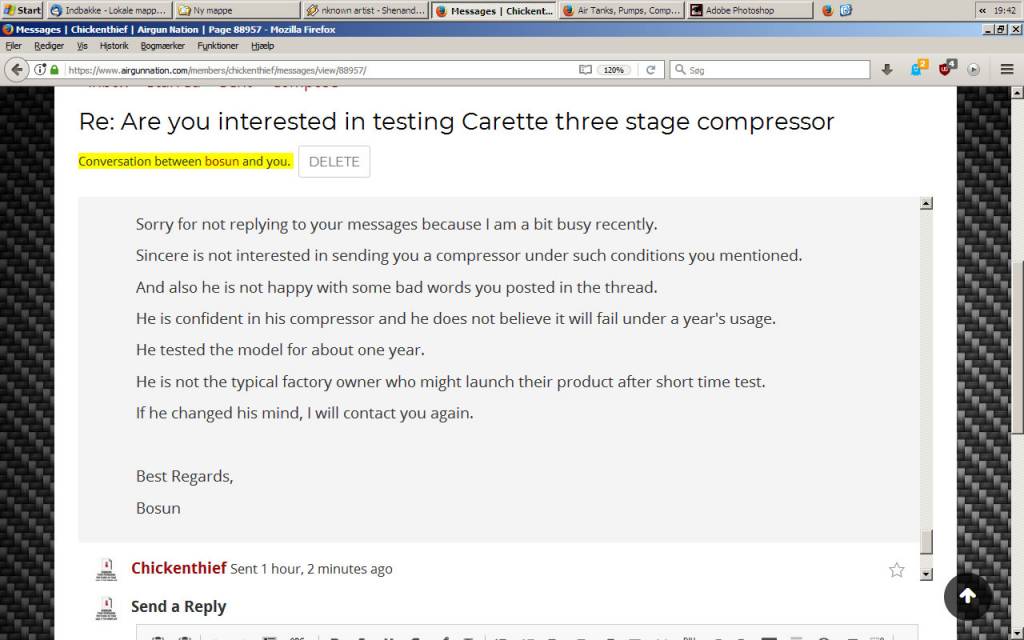The height and width of the screenshot is (640, 1024).
Task: Open the Historik menu
Action: pyautogui.click(x=114, y=46)
